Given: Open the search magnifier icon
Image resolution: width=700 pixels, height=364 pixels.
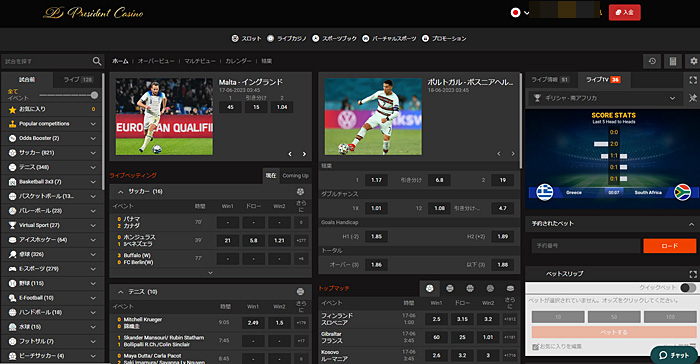Looking at the screenshot, I should 96,61.
